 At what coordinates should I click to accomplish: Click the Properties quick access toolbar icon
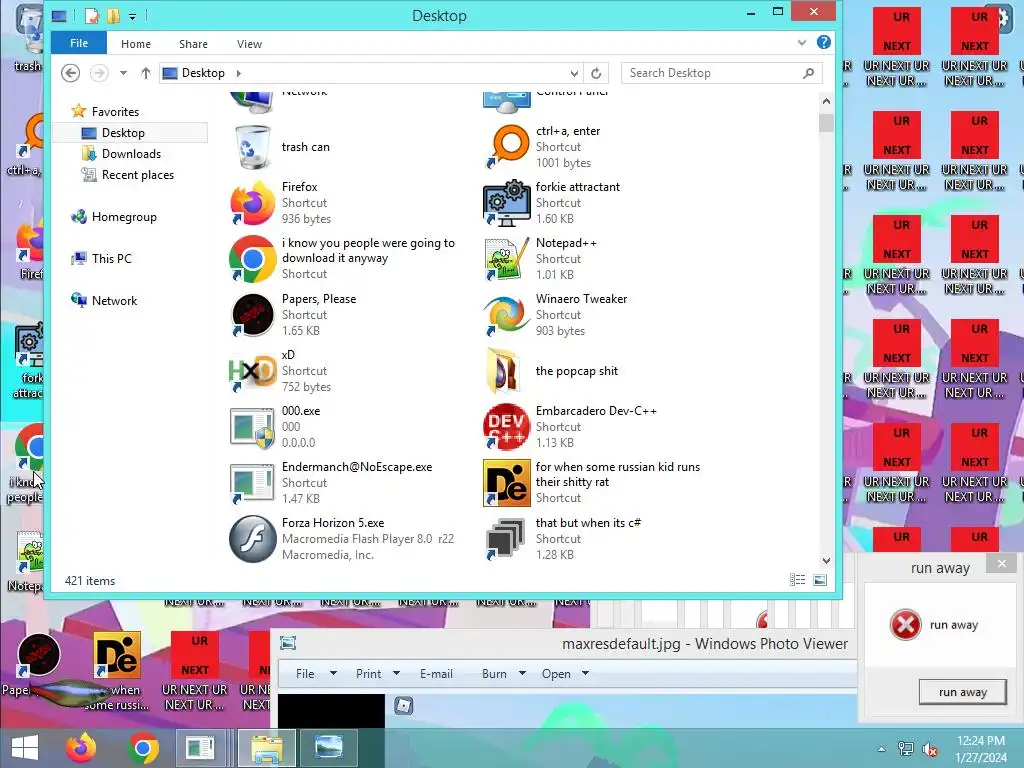(x=91, y=16)
